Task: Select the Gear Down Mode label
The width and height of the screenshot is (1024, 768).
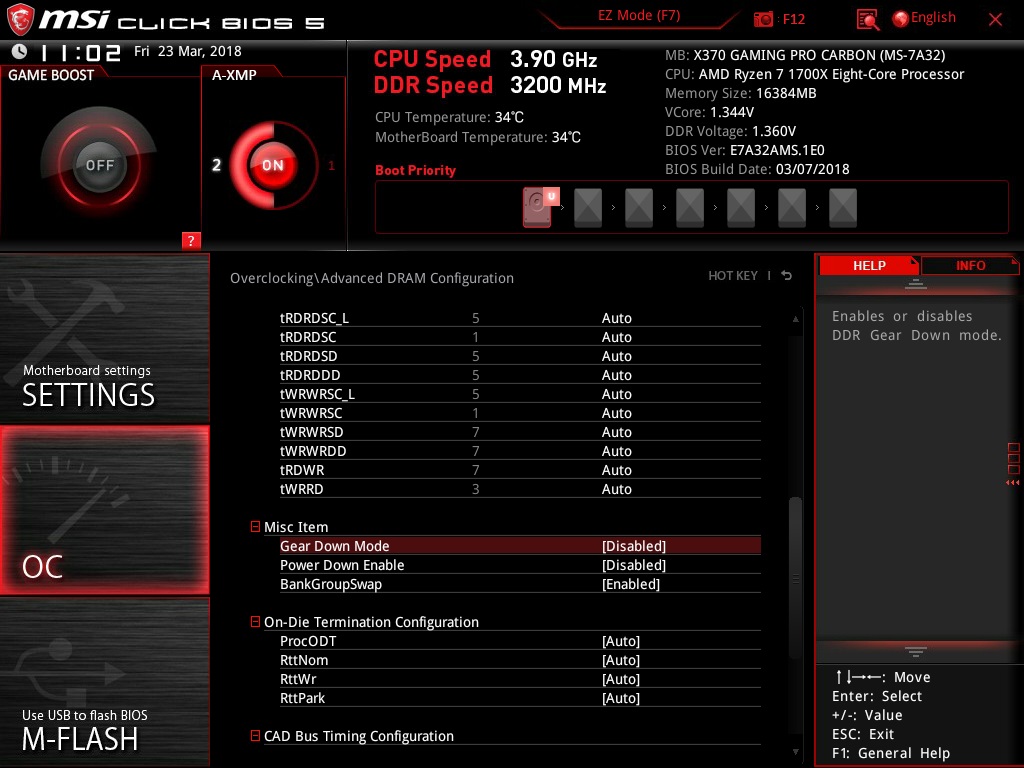Action: [334, 546]
